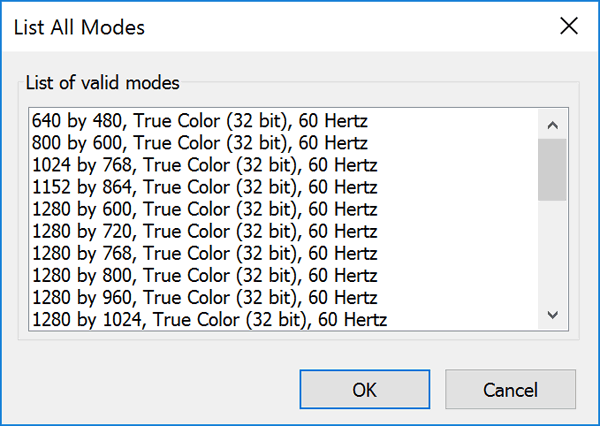Choose the 1280 by 1024 mode
Image resolution: width=600 pixels, height=426 pixels.
(x=208, y=319)
